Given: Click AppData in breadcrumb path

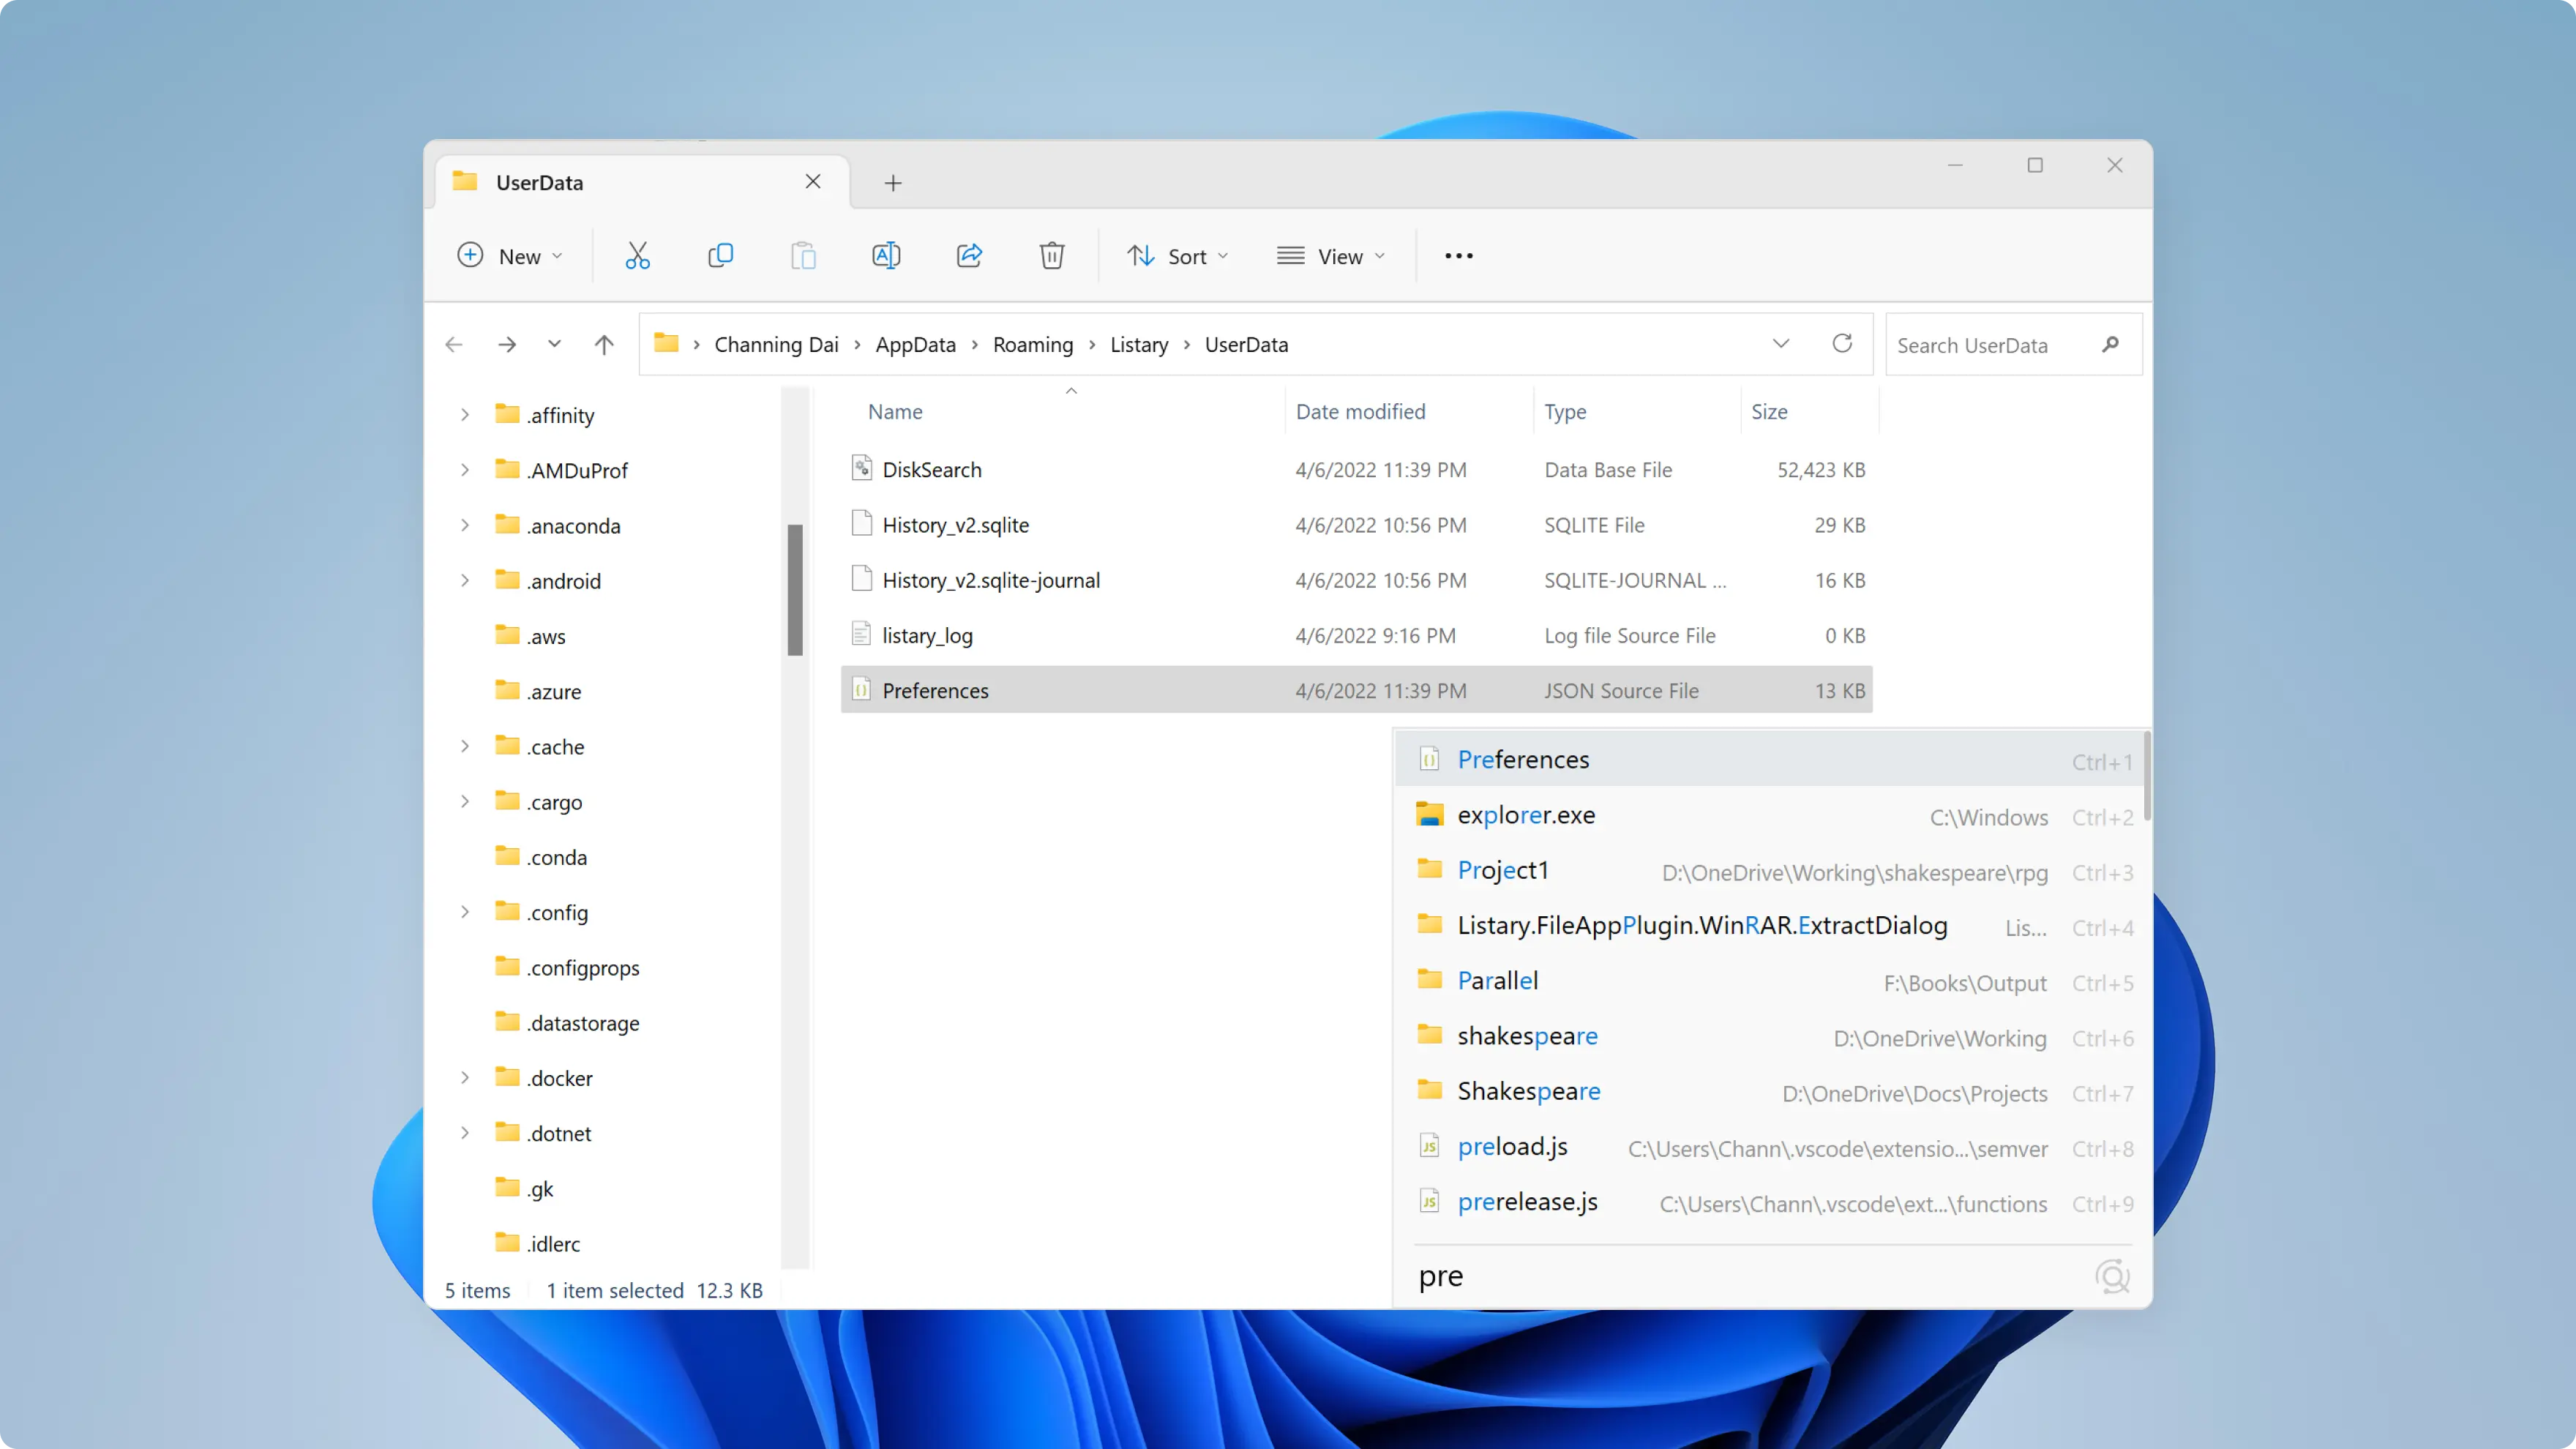Looking at the screenshot, I should tap(915, 345).
